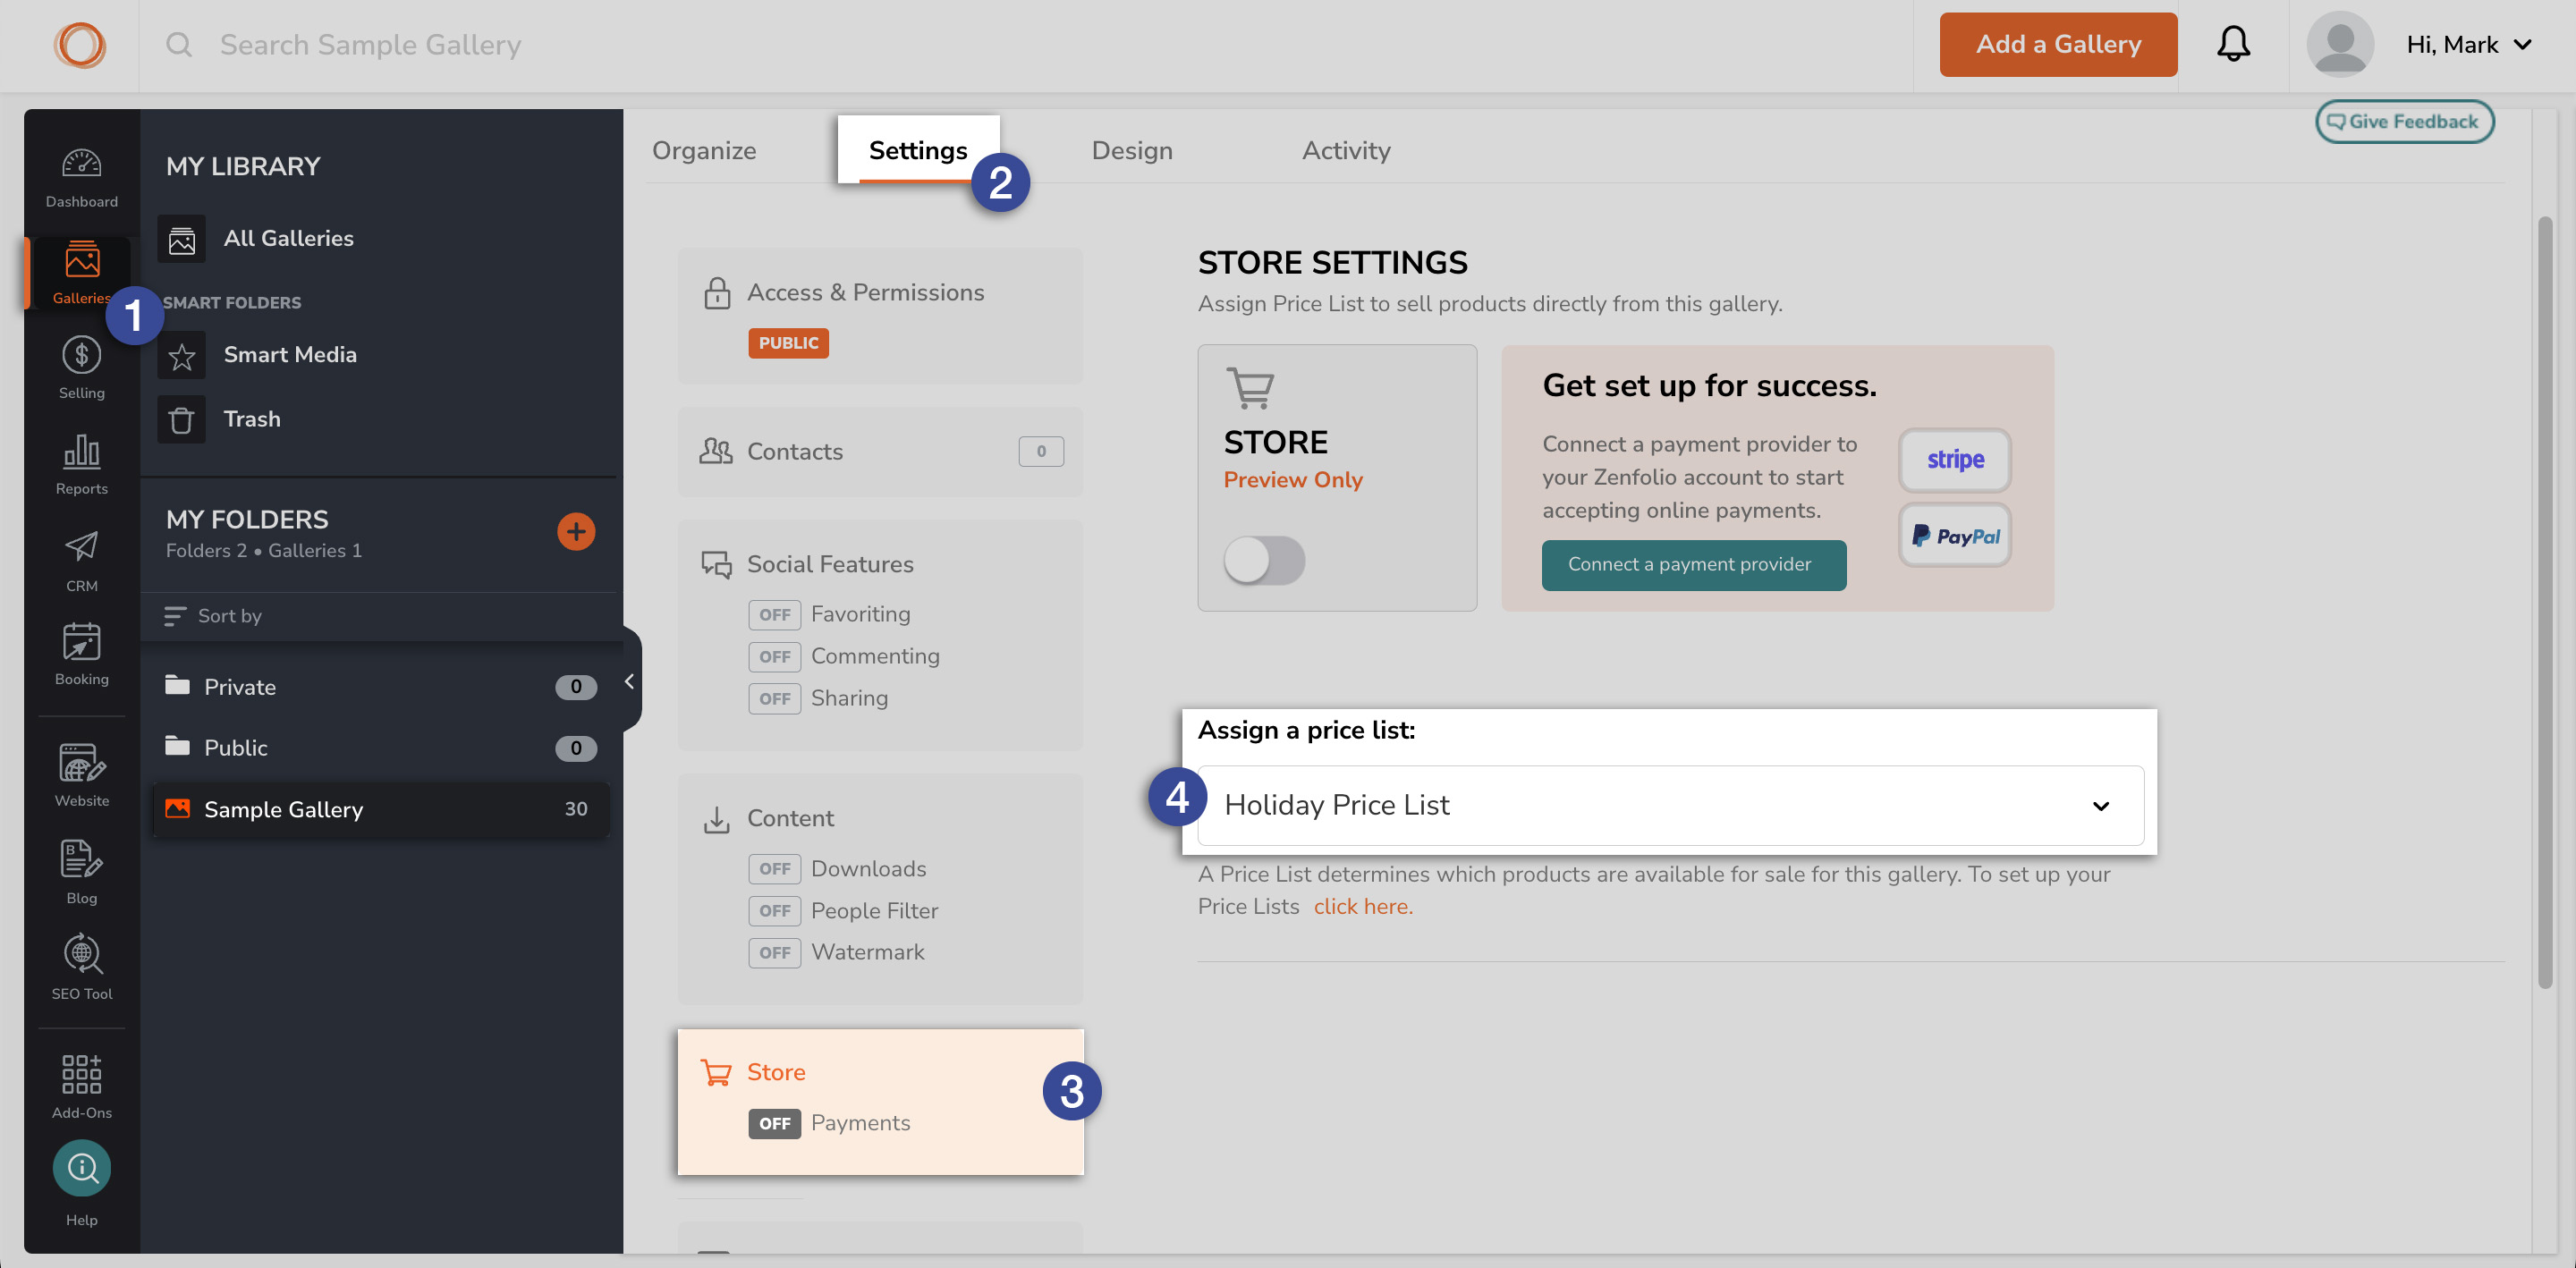Viewport: 2576px width, 1268px height.
Task: Click the 'Folders 2 • Galleries 1' text
Action: (264, 551)
